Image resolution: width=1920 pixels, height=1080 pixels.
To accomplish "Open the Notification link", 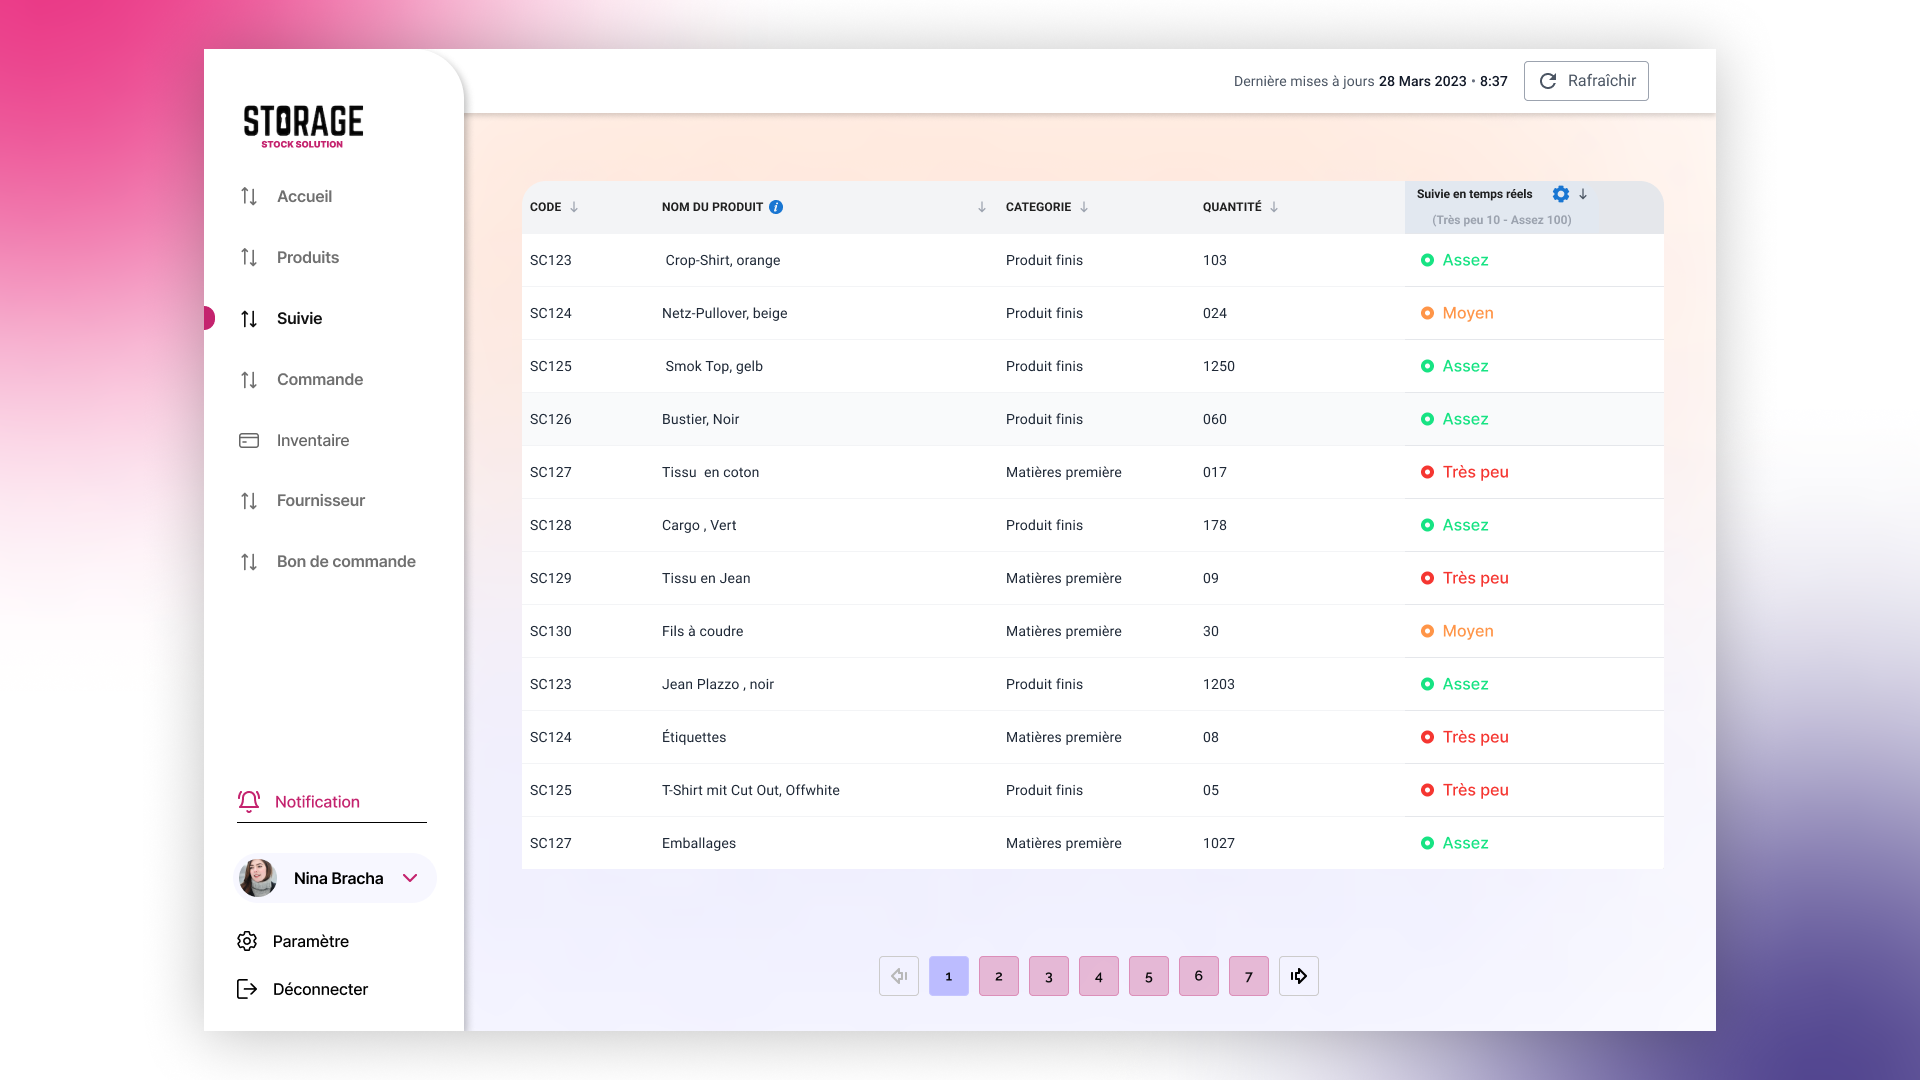I will tap(317, 801).
